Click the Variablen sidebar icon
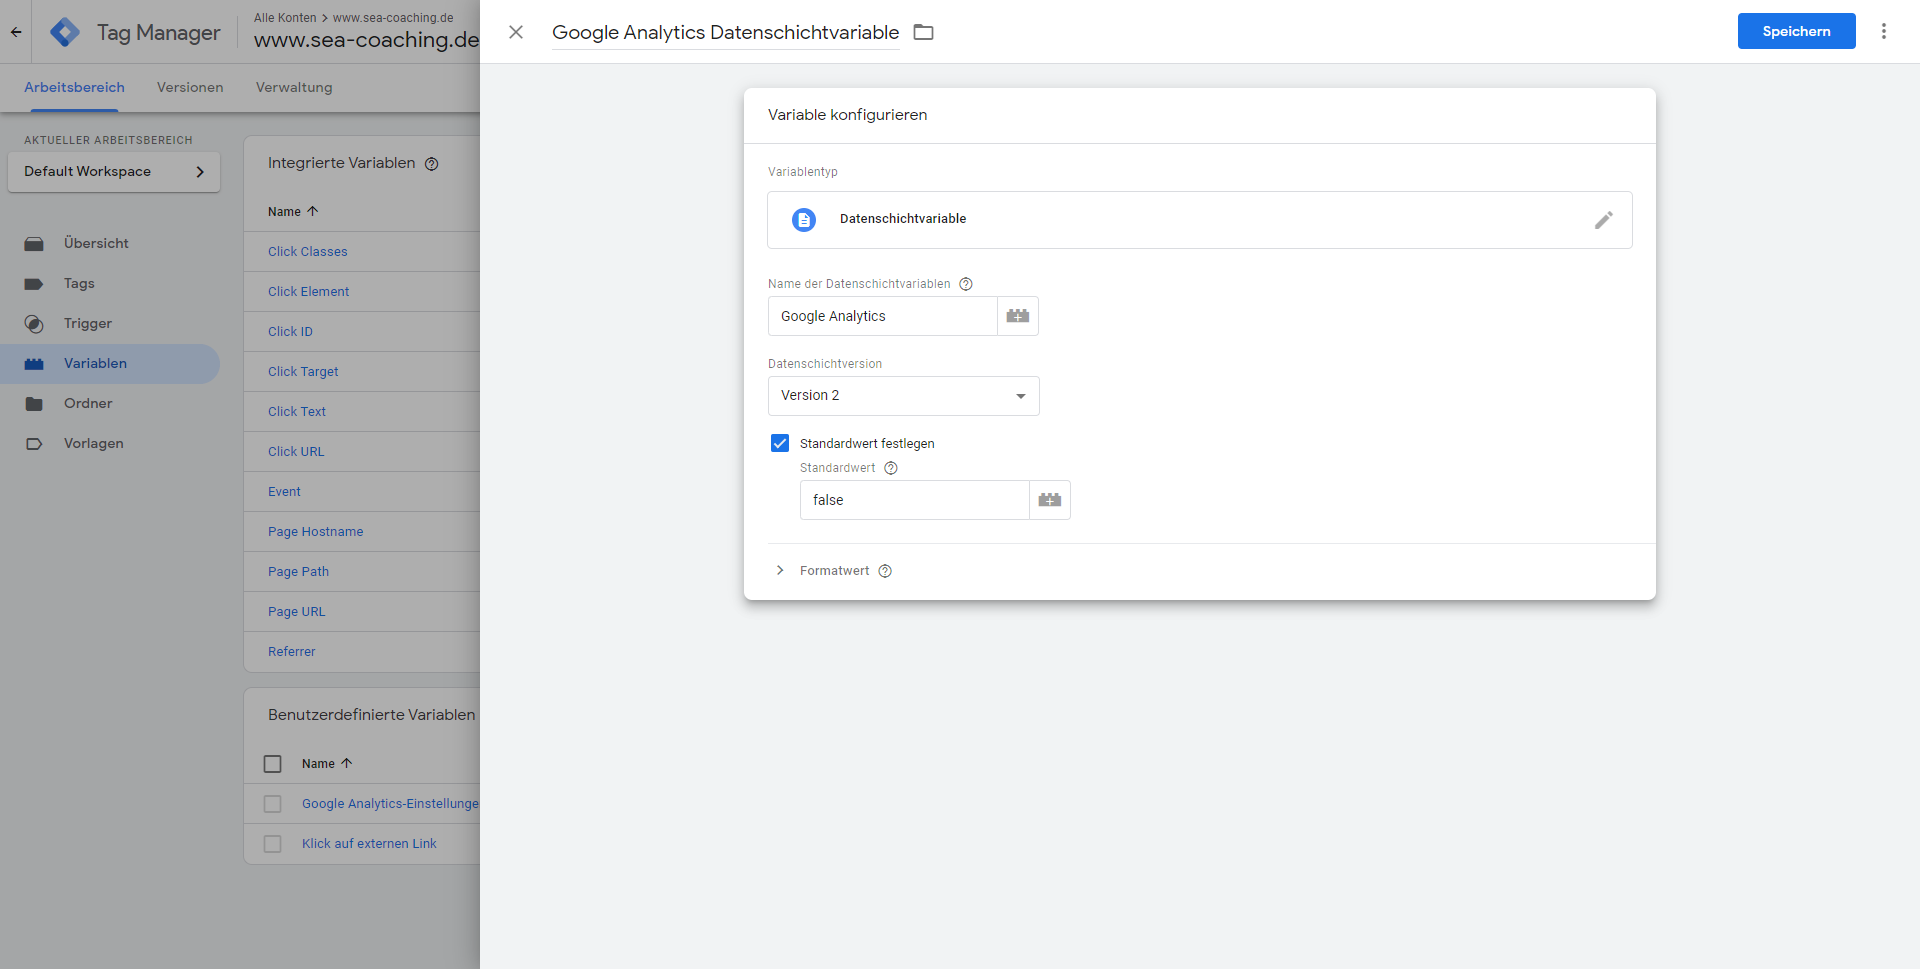Screen dimensions: 1920x969 [x=34, y=364]
